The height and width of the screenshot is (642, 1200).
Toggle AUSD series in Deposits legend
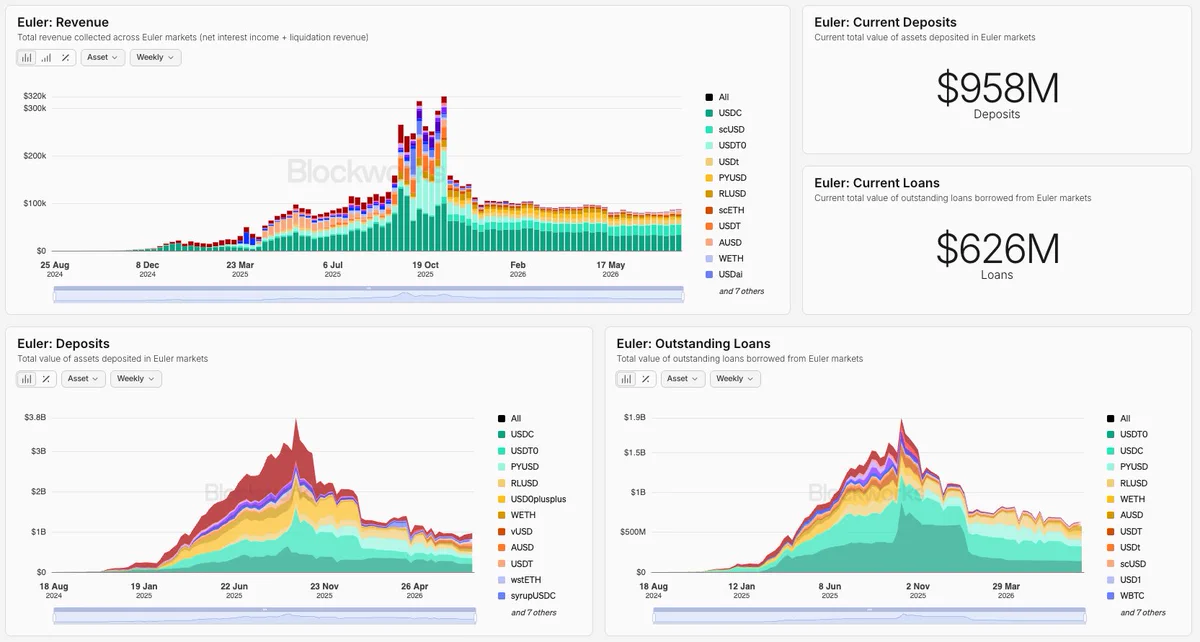point(516,547)
